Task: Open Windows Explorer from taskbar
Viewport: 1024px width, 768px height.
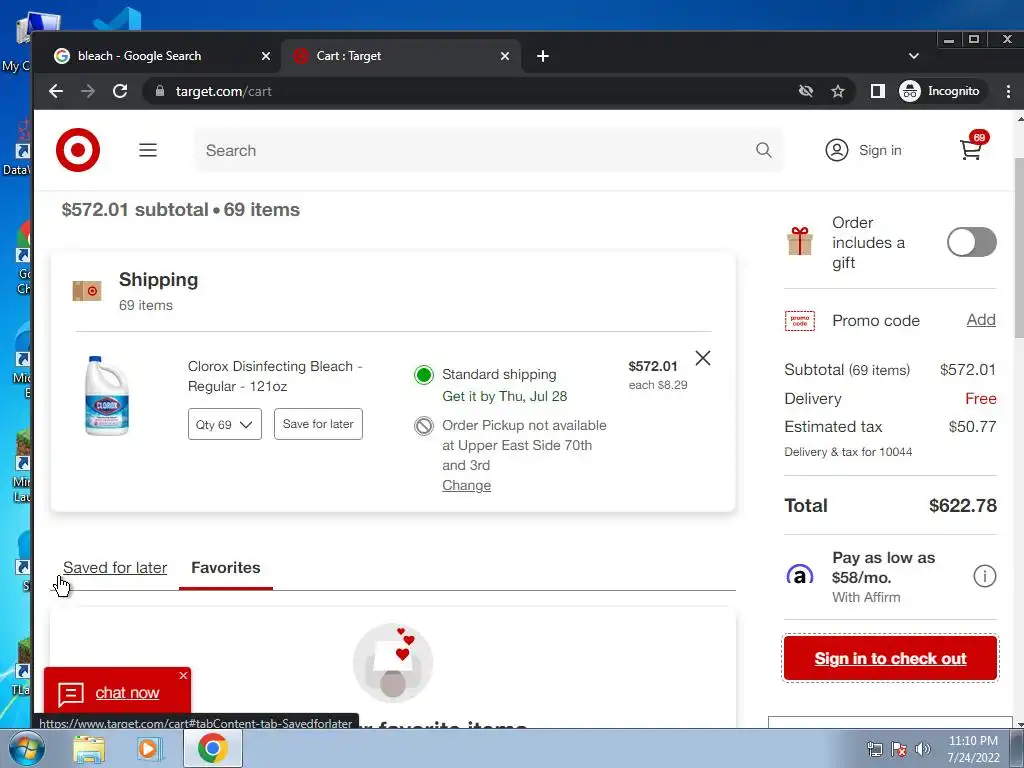Action: (x=89, y=749)
